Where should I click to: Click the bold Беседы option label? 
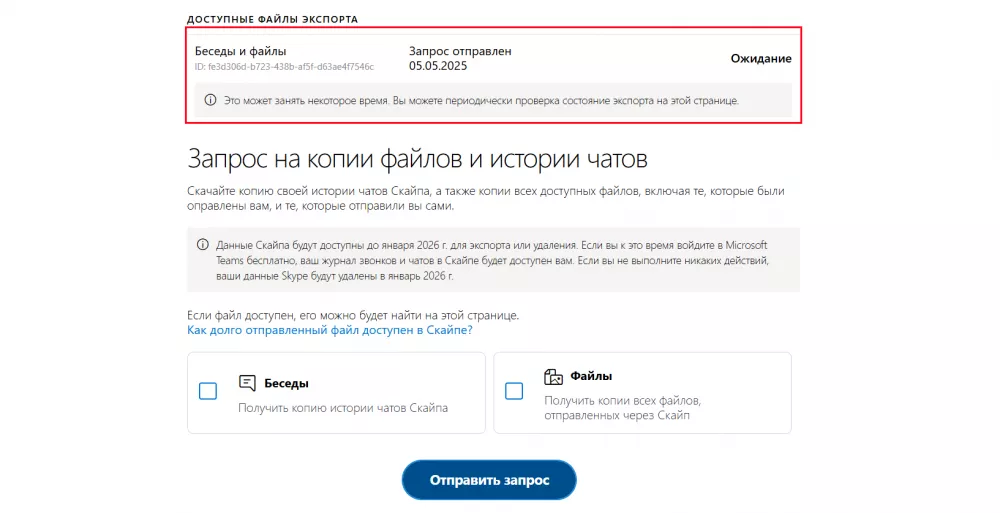[x=286, y=383]
